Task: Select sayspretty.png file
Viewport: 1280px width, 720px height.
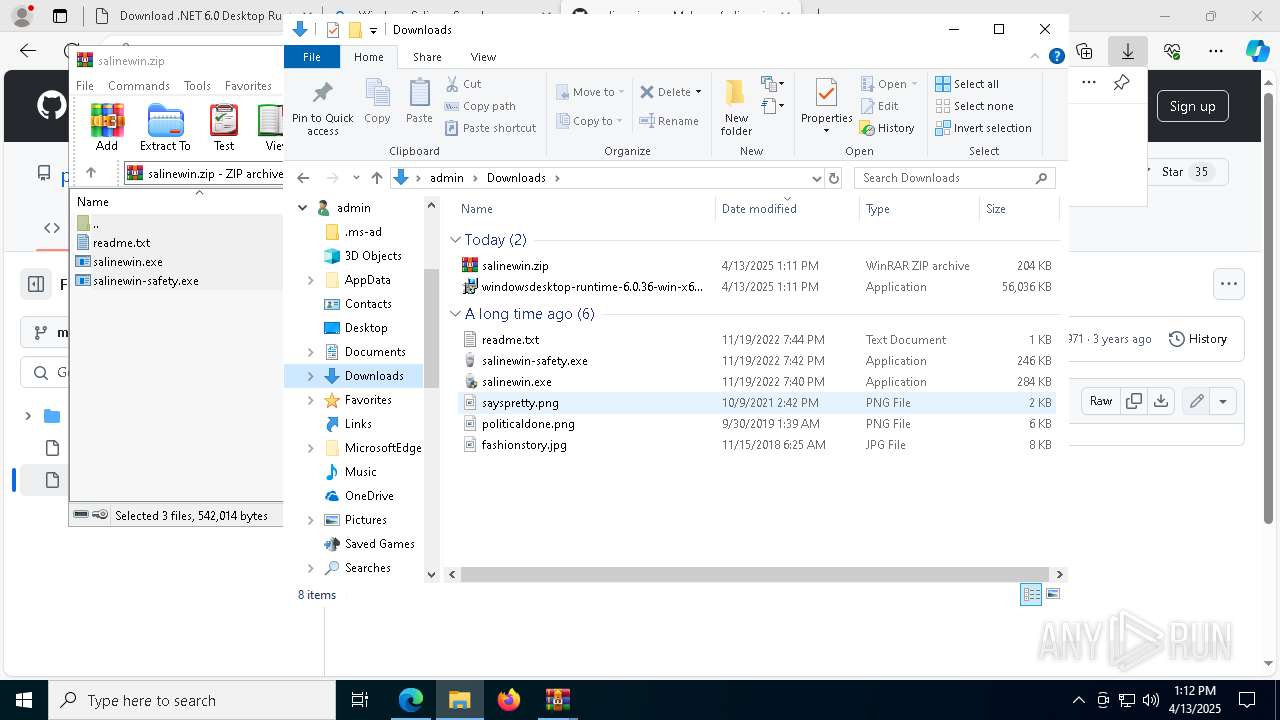Action: (520, 403)
